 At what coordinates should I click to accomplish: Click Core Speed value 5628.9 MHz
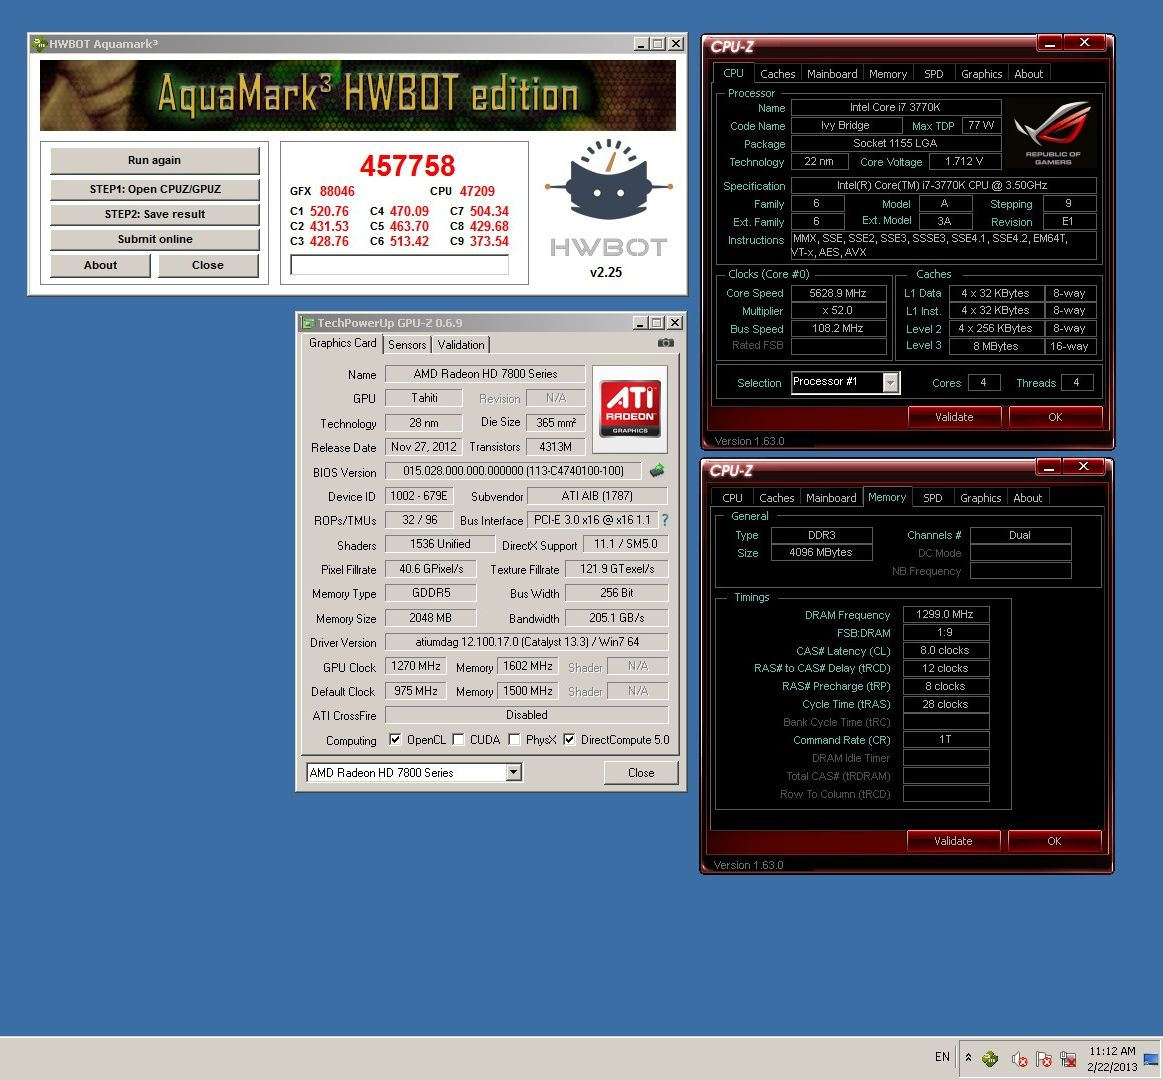(x=838, y=293)
